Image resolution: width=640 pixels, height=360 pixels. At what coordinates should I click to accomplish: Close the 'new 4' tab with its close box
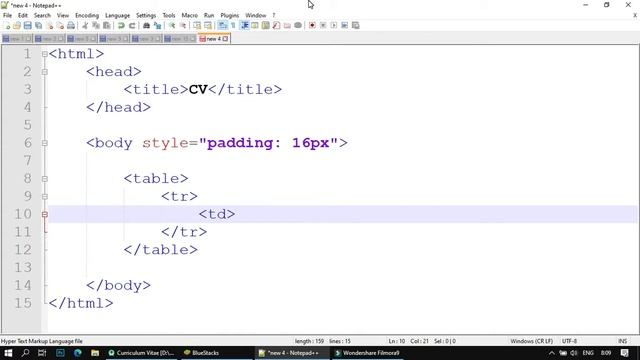tap(225, 39)
